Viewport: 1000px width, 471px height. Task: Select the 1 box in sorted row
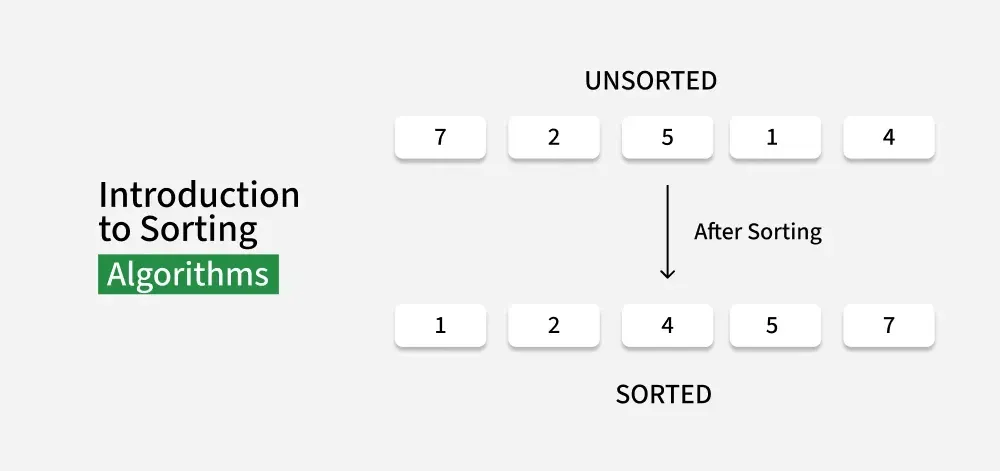coord(440,326)
